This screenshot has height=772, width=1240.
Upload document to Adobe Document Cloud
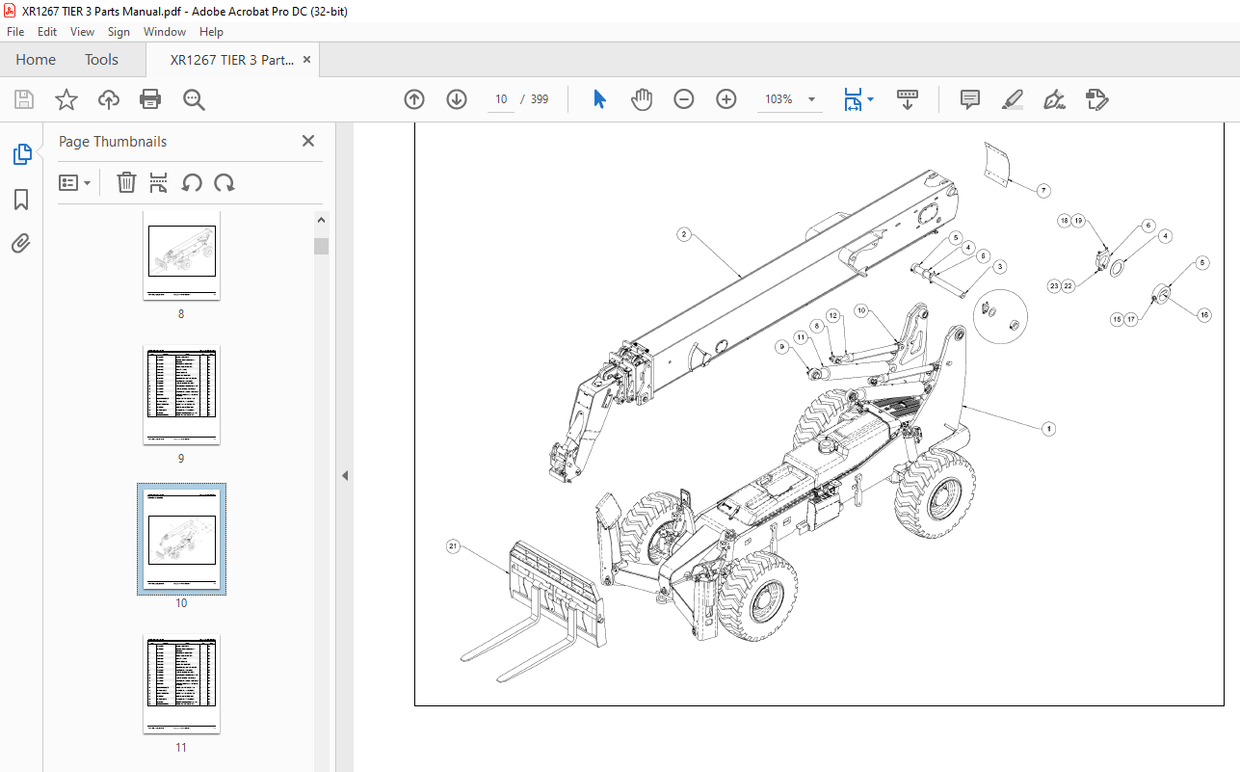108,99
